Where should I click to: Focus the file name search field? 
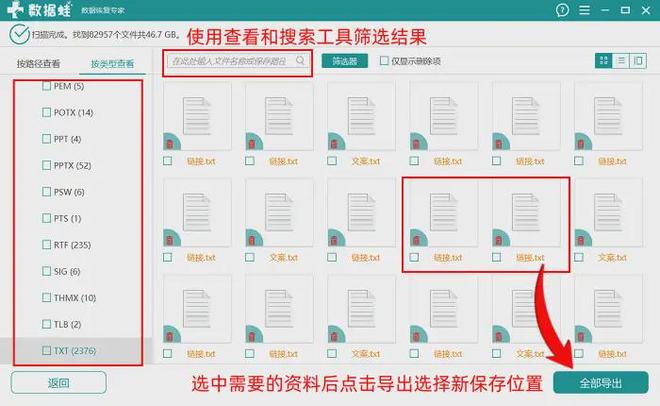tap(238, 61)
